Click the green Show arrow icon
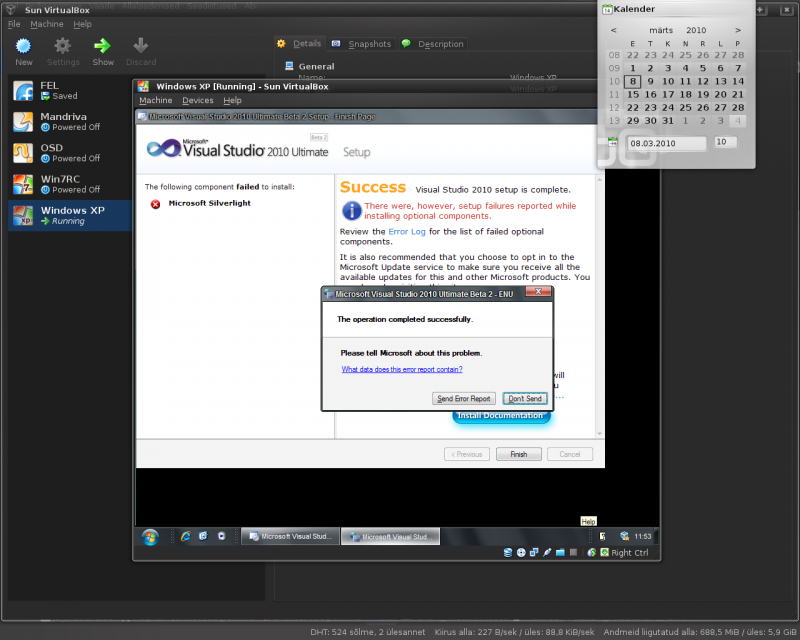The image size is (800, 640). click(103, 46)
